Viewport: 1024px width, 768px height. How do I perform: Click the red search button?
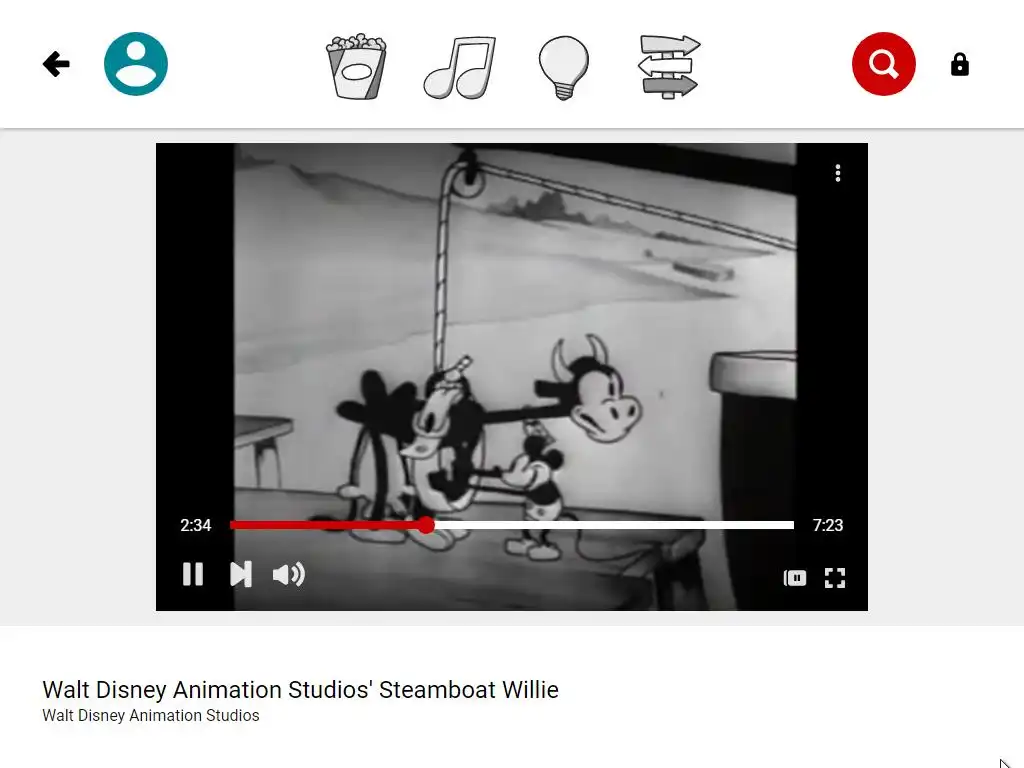coord(884,64)
